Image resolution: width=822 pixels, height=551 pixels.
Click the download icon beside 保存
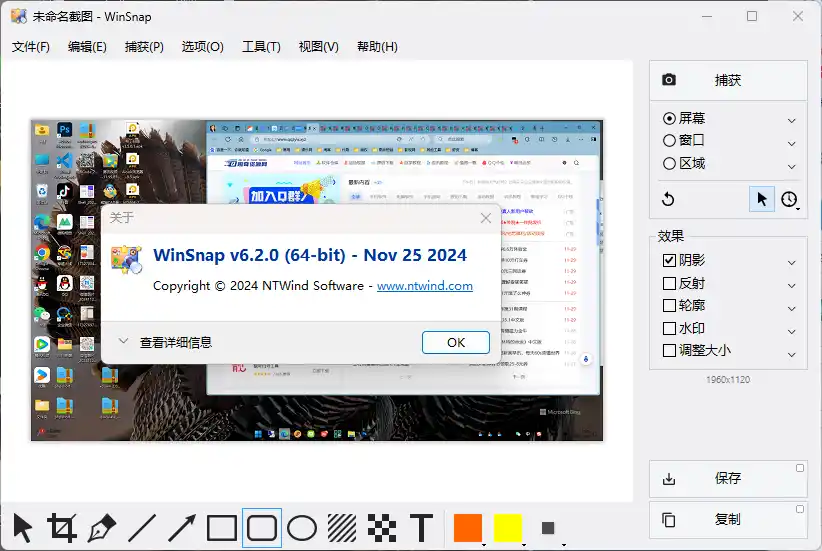coord(669,479)
